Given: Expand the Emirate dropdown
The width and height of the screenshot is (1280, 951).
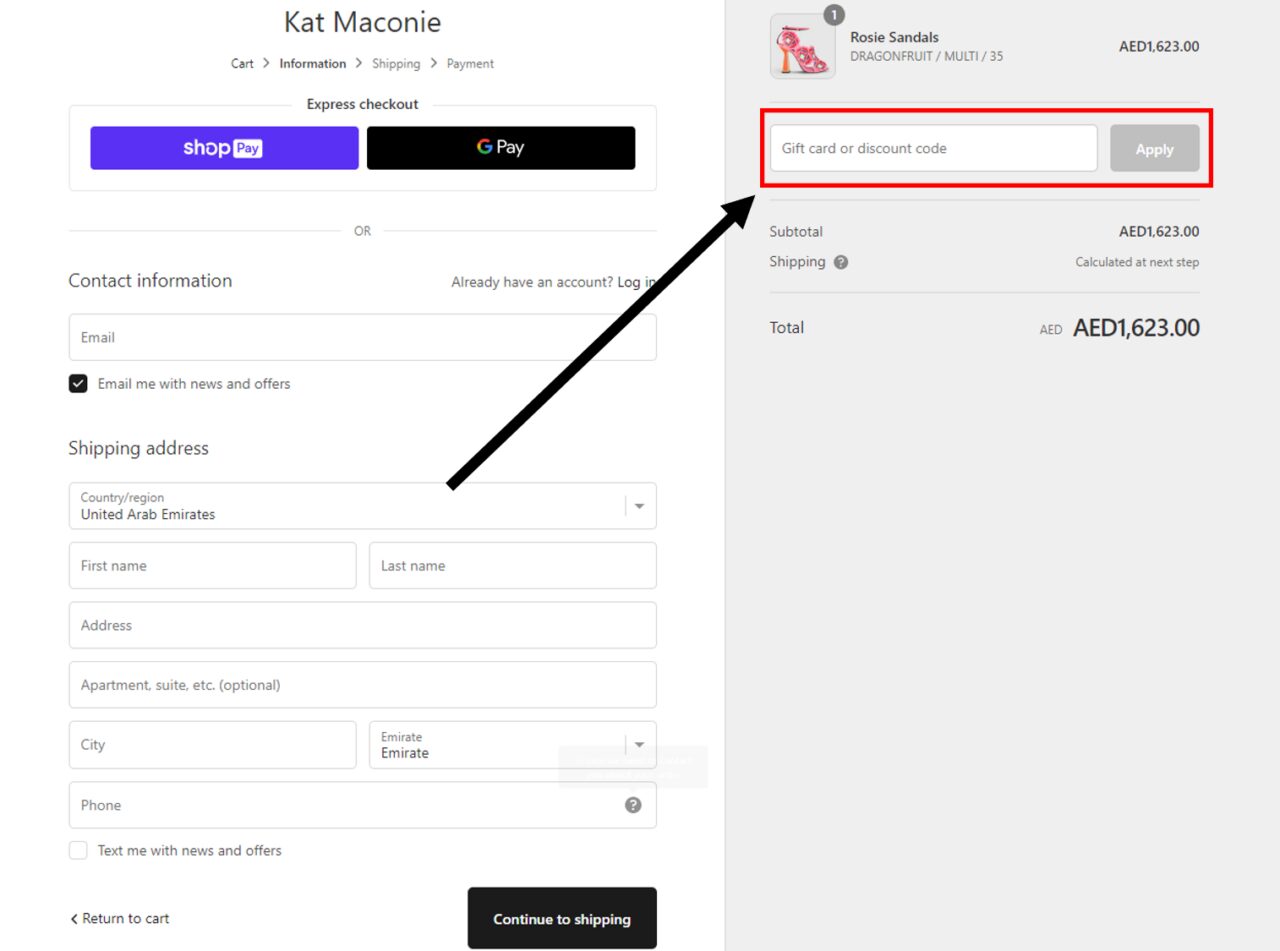Looking at the screenshot, I should (x=513, y=745).
